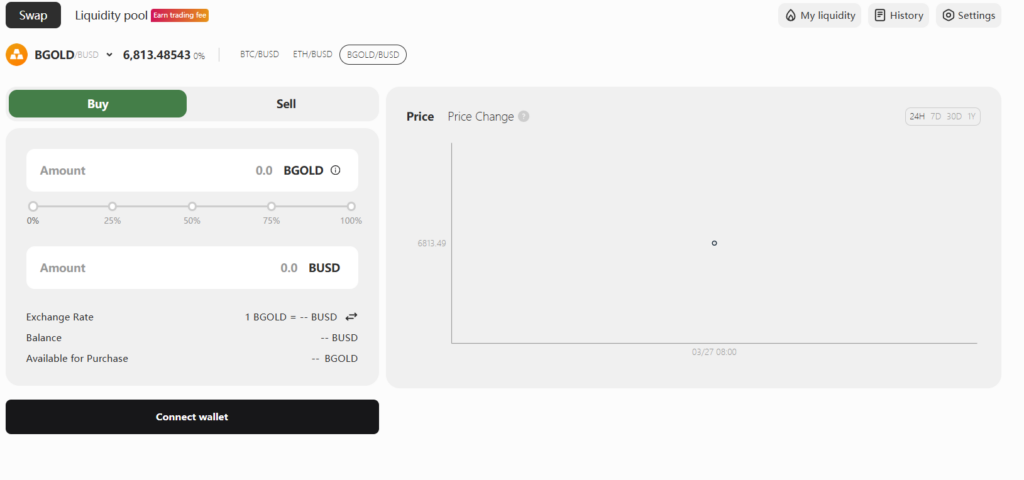The width and height of the screenshot is (1024, 480).
Task: Click the Connect wallet button
Action: tap(192, 417)
